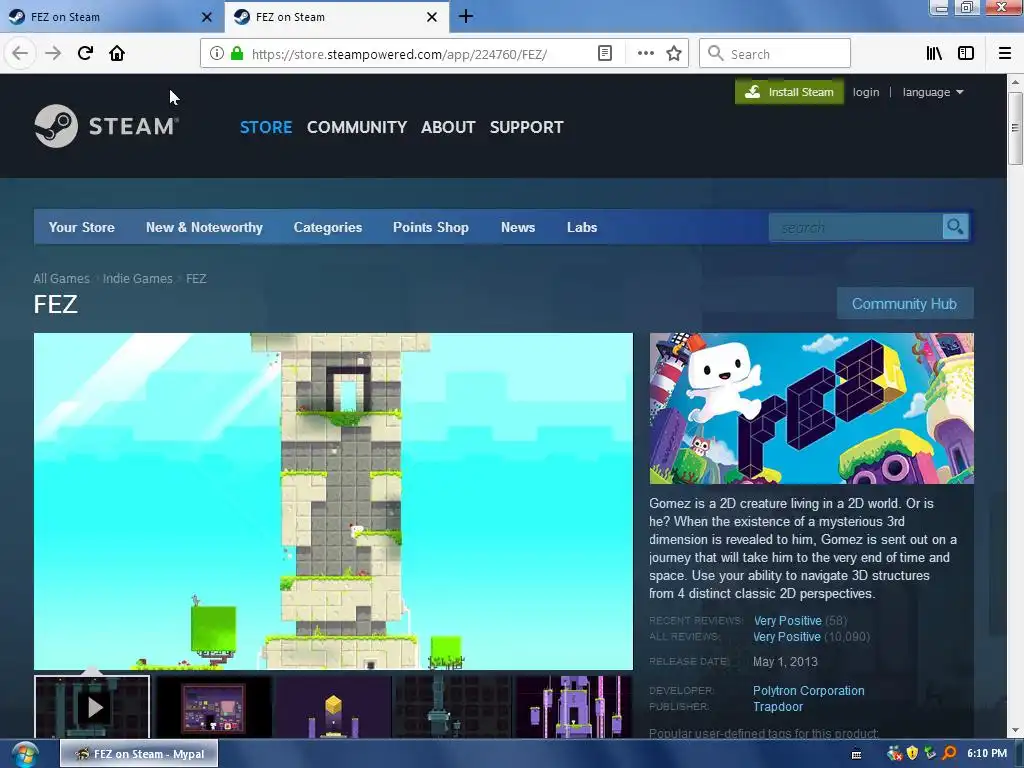Select the fourth dark grid screenshot thumbnail
Screen dimensions: 1024x768
tap(454, 707)
